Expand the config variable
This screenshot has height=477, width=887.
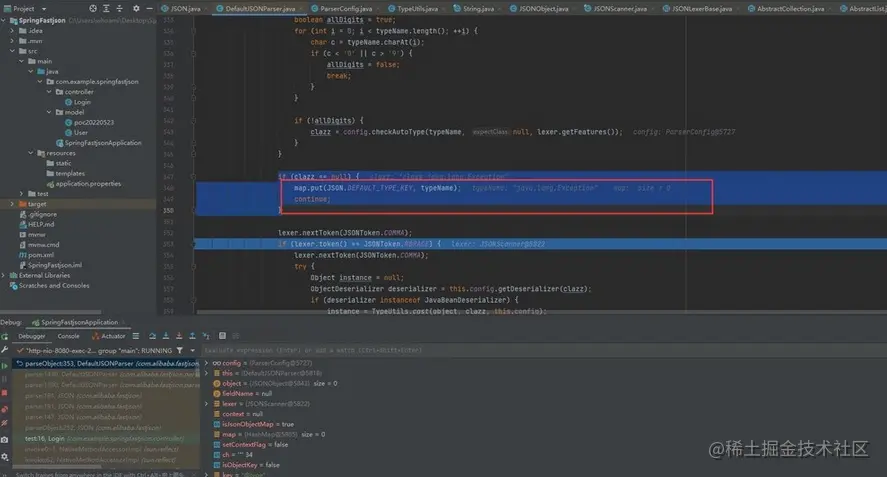coord(206,363)
